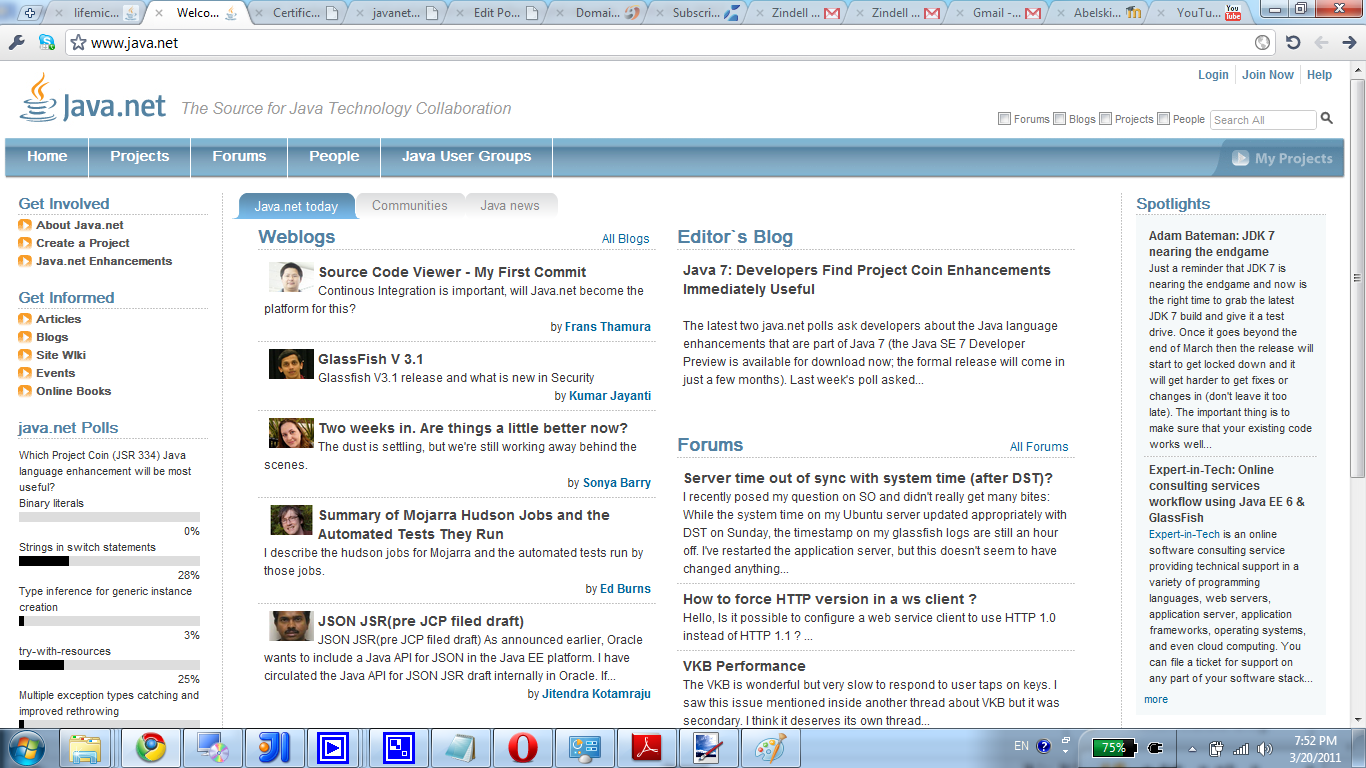This screenshot has height=768, width=1366.
Task: Open a new browser tab with plus button
Action: [30, 13]
